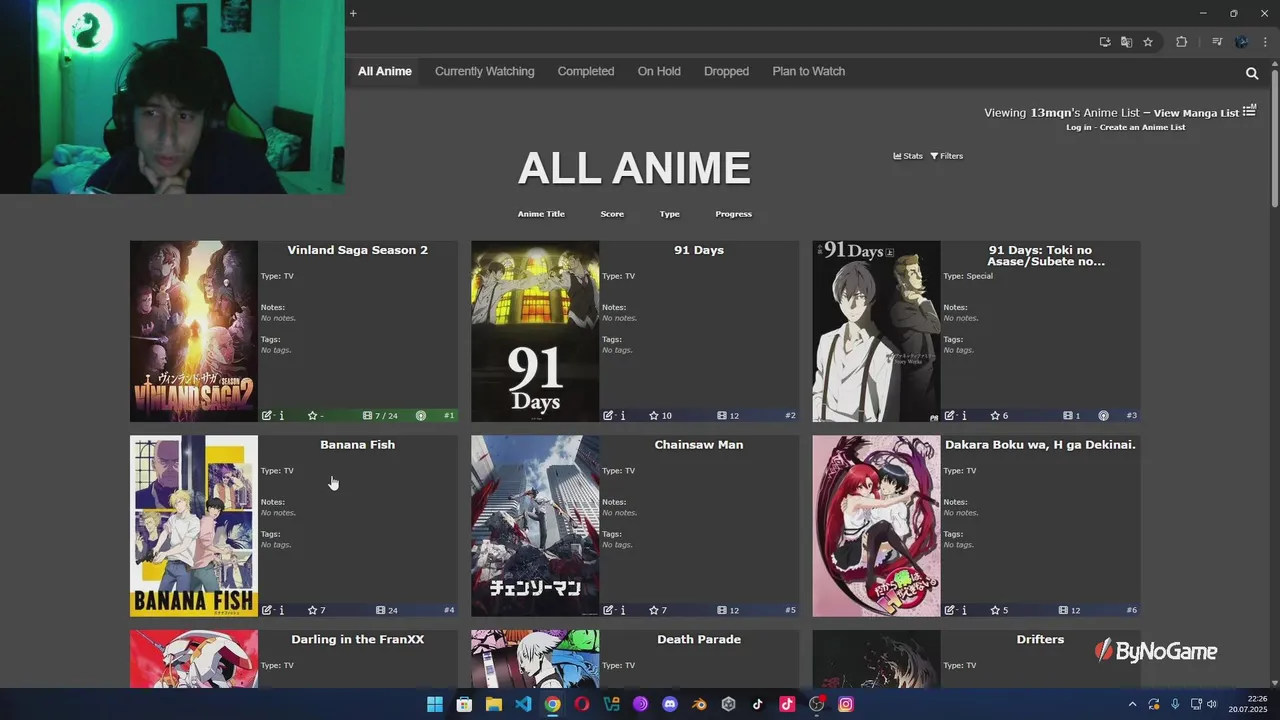Click the translate page icon
This screenshot has height=720, width=1280.
pos(1126,42)
